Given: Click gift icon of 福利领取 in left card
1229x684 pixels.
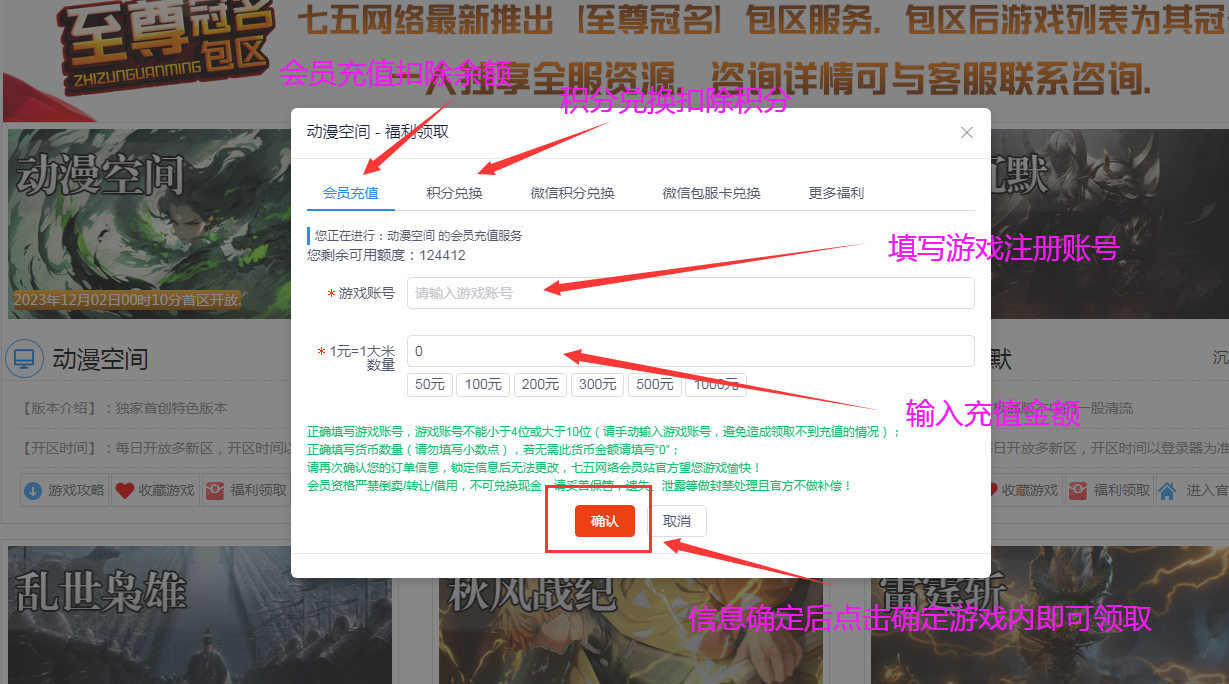Looking at the screenshot, I should pos(215,491).
